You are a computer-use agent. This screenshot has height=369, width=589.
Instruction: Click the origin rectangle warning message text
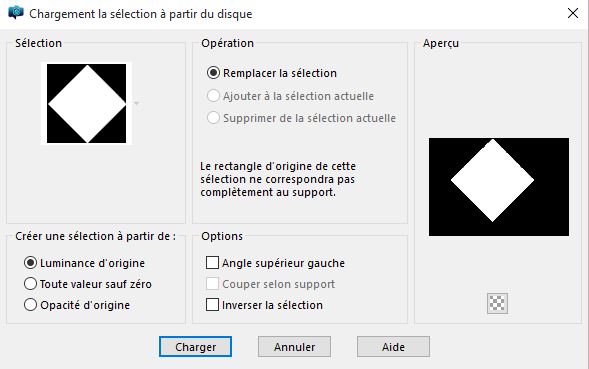click(278, 179)
